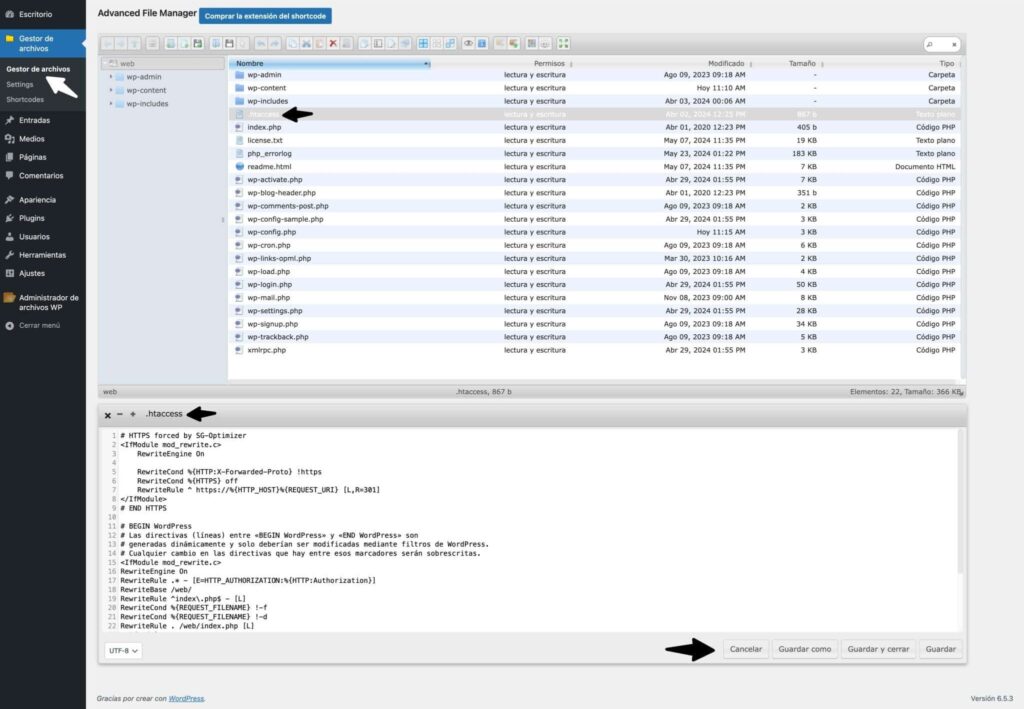Image resolution: width=1024 pixels, height=709 pixels.
Task: Open the Medios menu
Action: pyautogui.click(x=42, y=139)
